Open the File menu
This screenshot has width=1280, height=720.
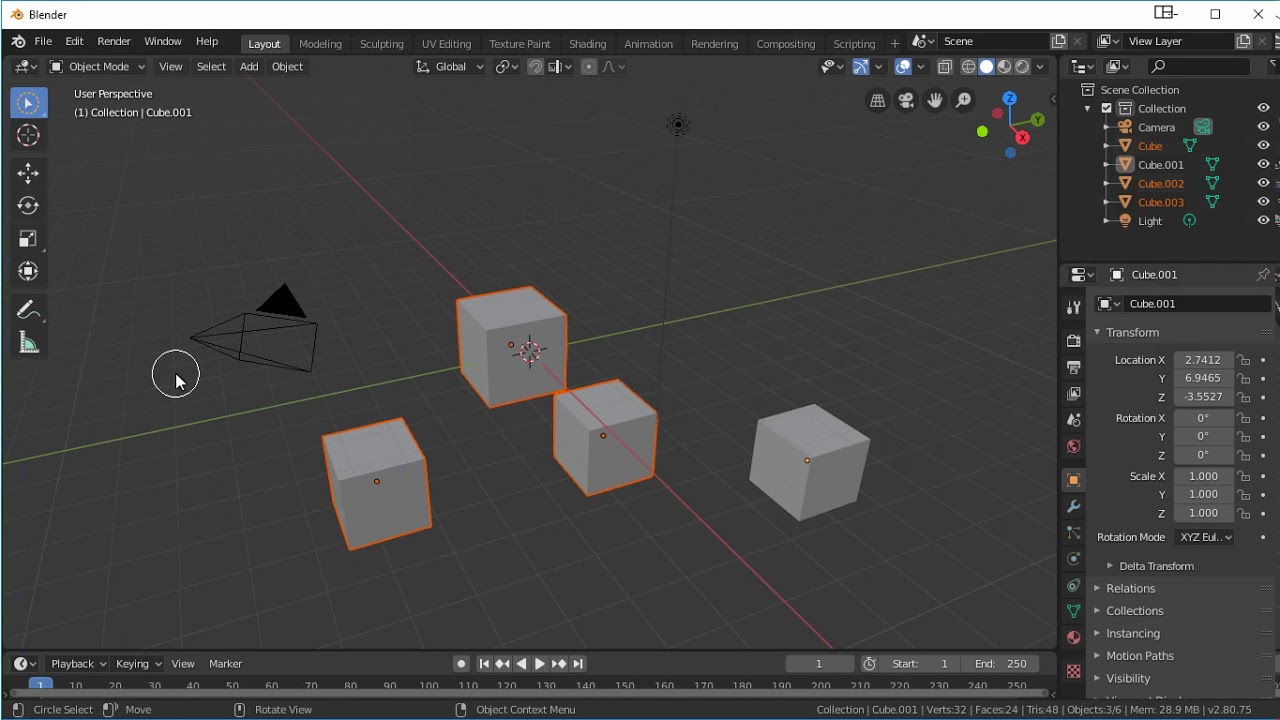click(x=43, y=42)
